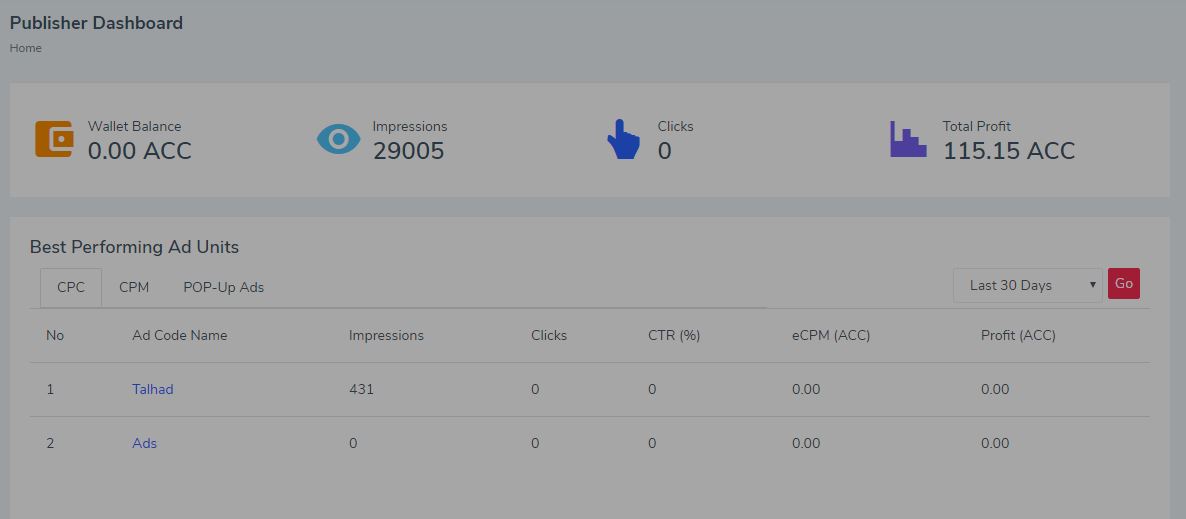Click the Impressions column header
Screen dimensions: 1186x519
pyautogui.click(x=387, y=335)
